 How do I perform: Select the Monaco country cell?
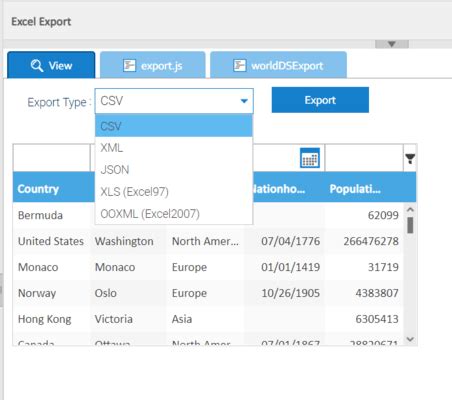[52, 267]
